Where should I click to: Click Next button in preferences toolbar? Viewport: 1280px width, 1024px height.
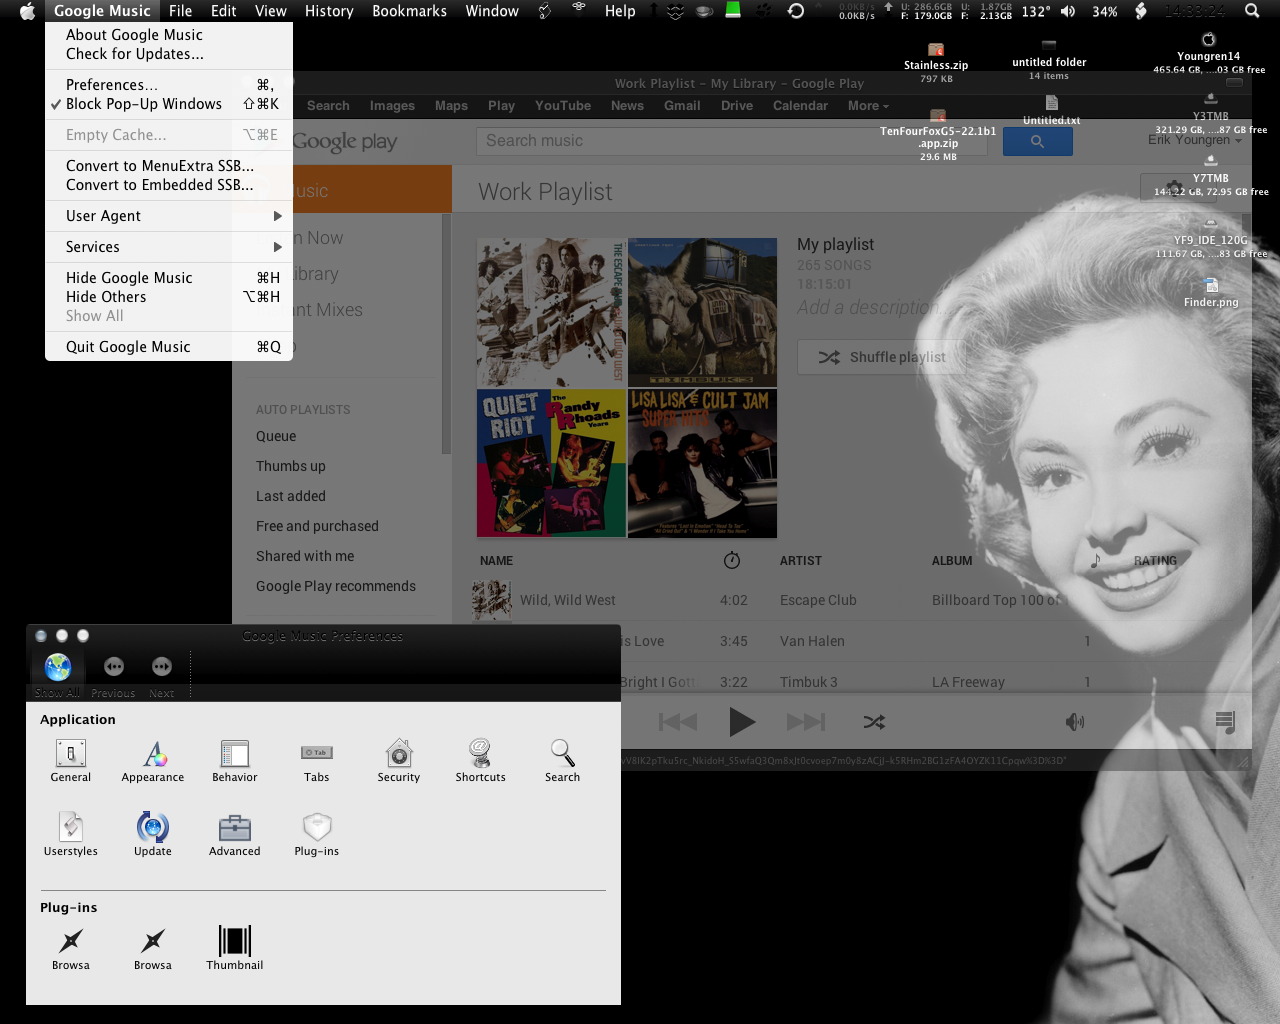point(162,667)
